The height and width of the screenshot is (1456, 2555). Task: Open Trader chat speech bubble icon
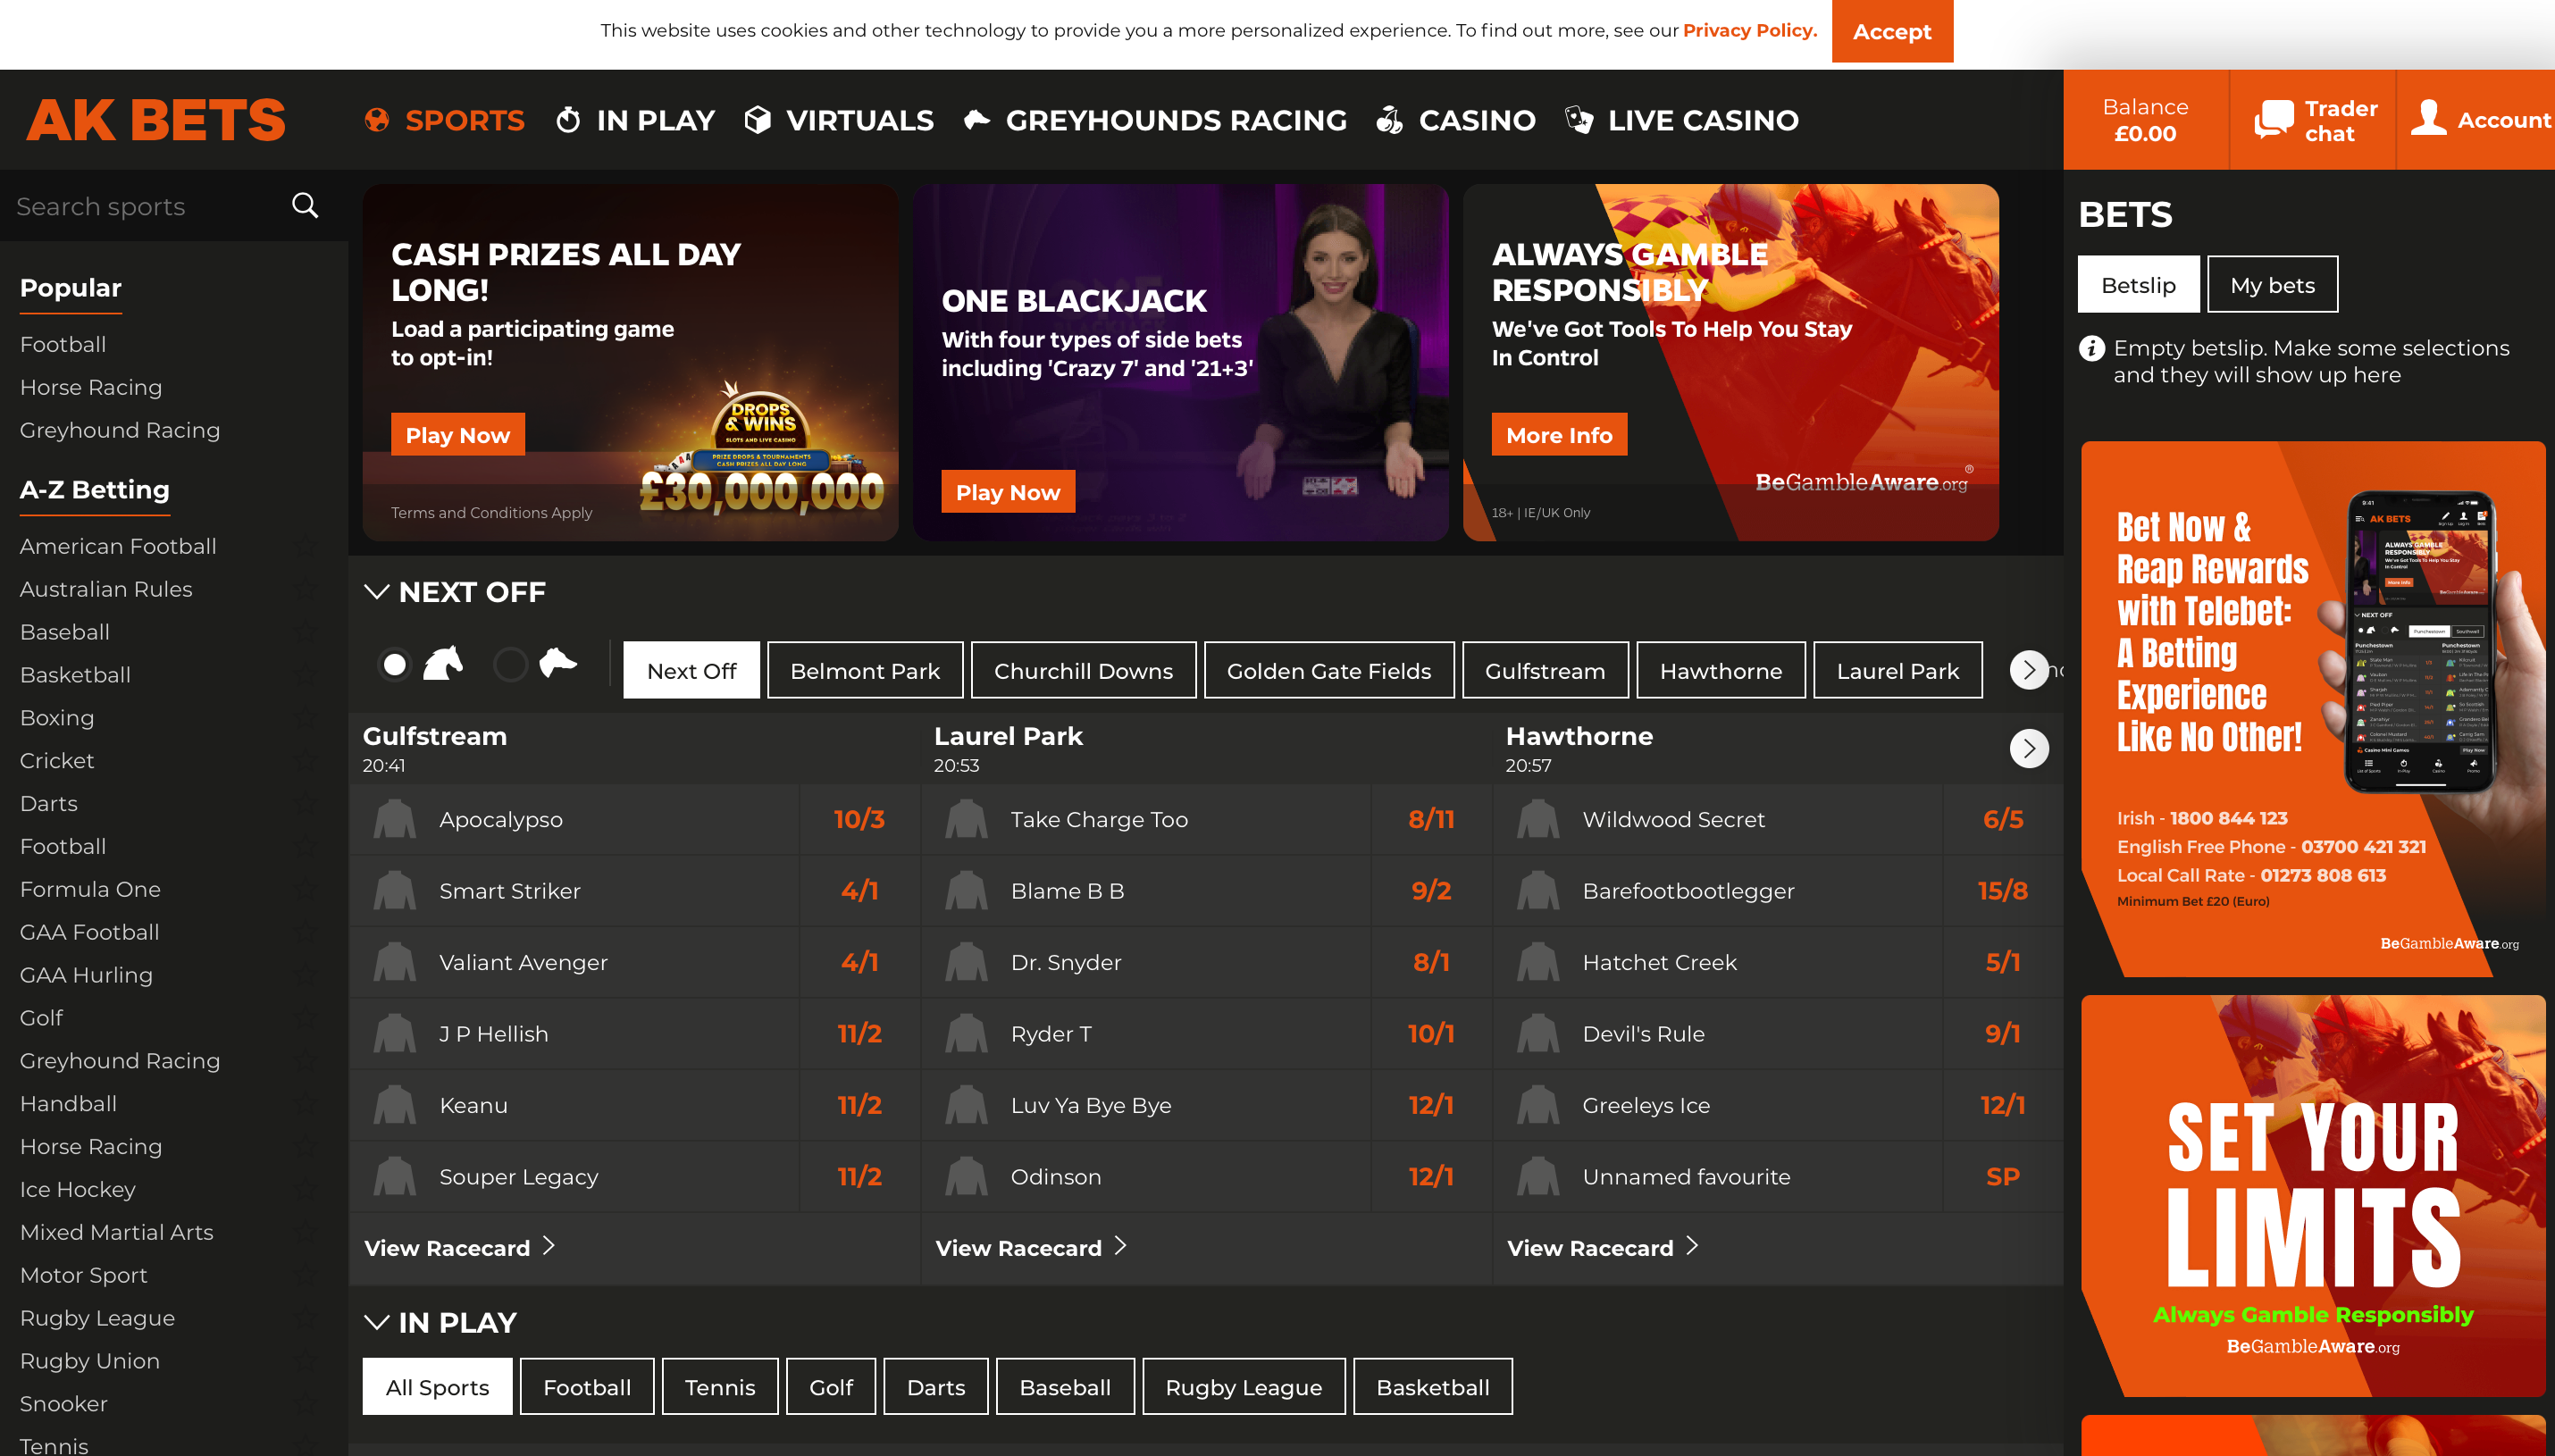[x=2273, y=120]
